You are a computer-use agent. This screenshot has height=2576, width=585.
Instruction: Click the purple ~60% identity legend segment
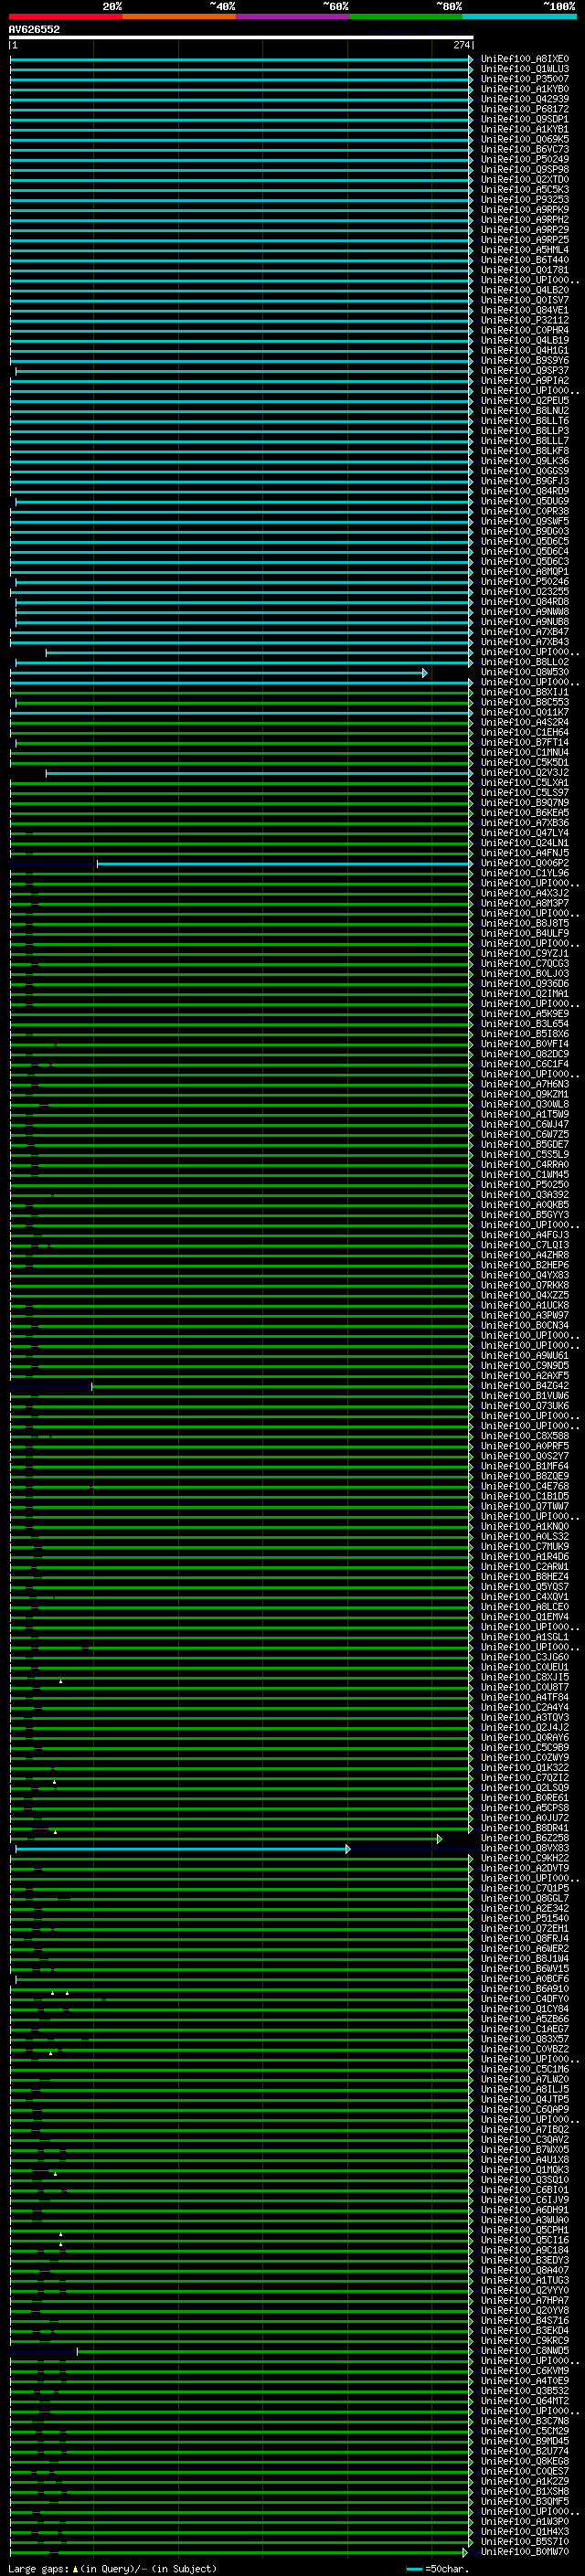tap(293, 16)
